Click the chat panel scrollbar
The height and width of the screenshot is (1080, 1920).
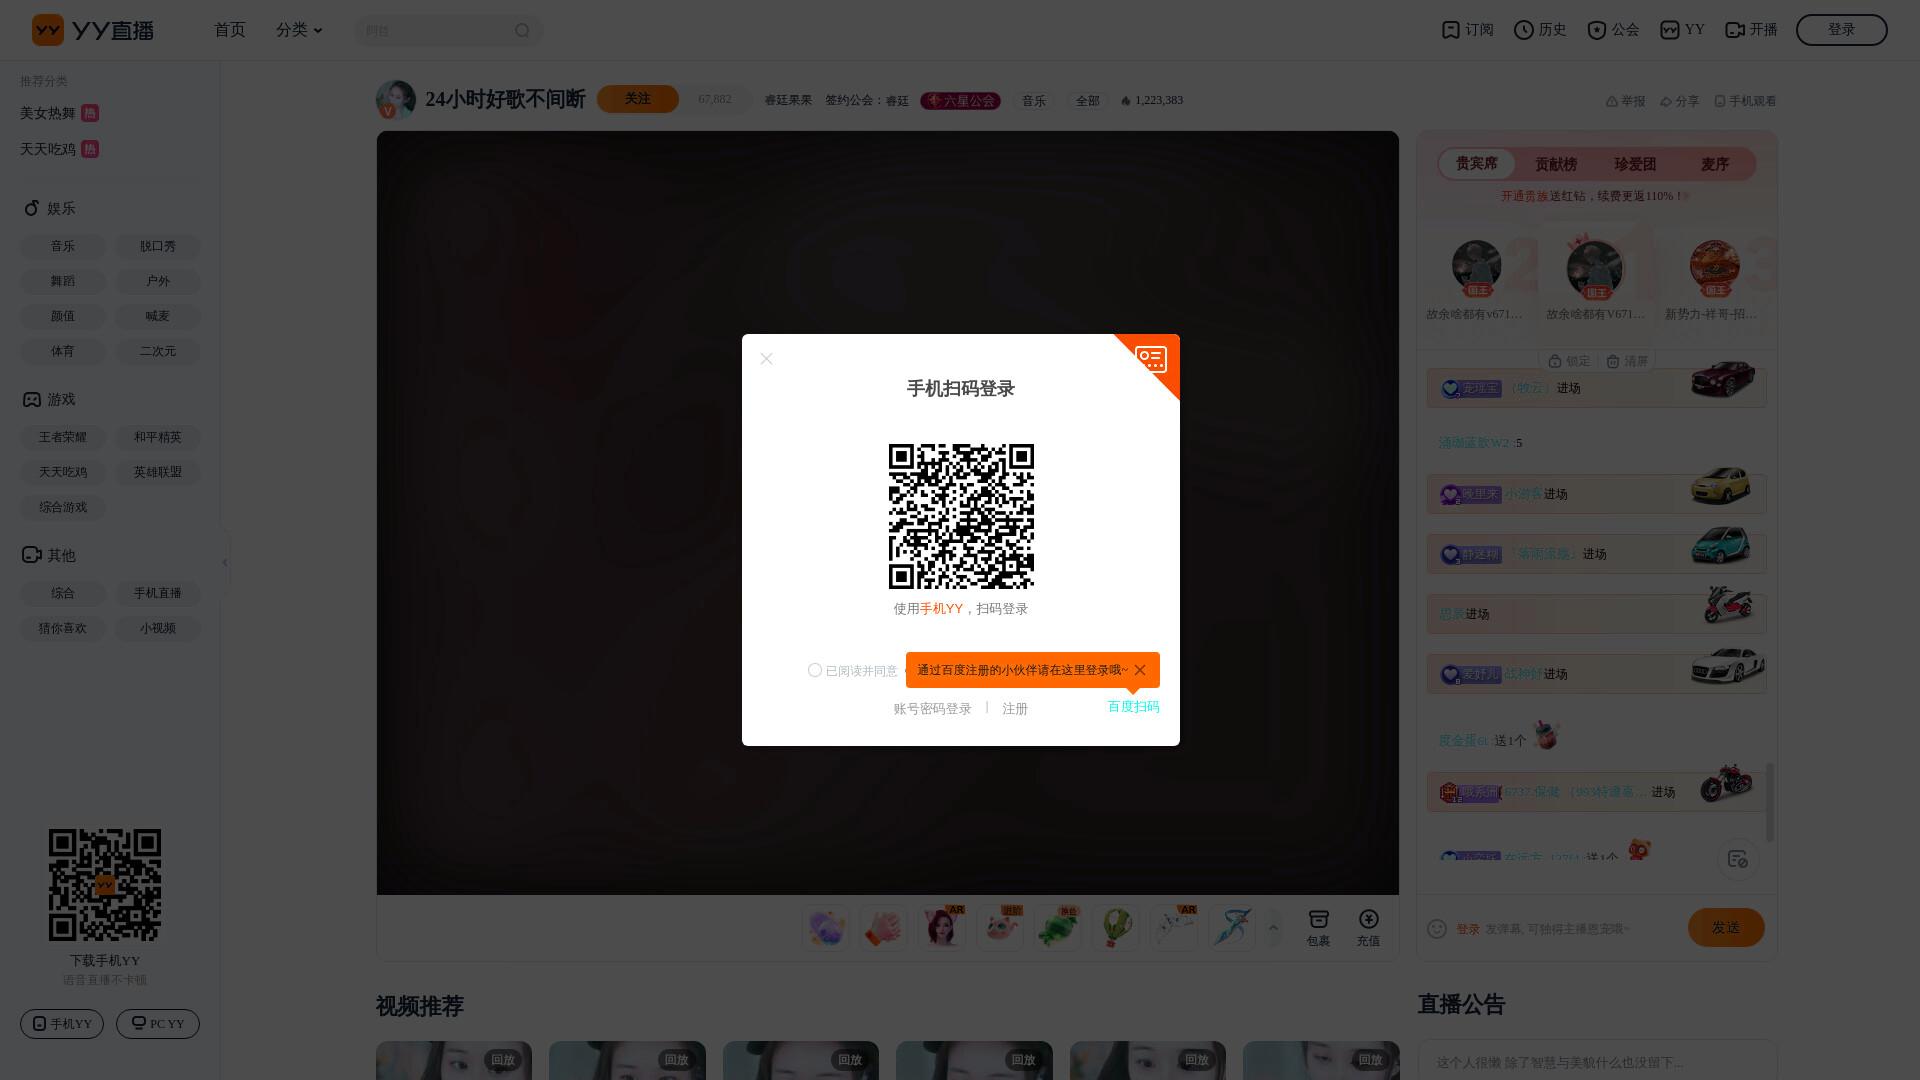tap(1770, 802)
